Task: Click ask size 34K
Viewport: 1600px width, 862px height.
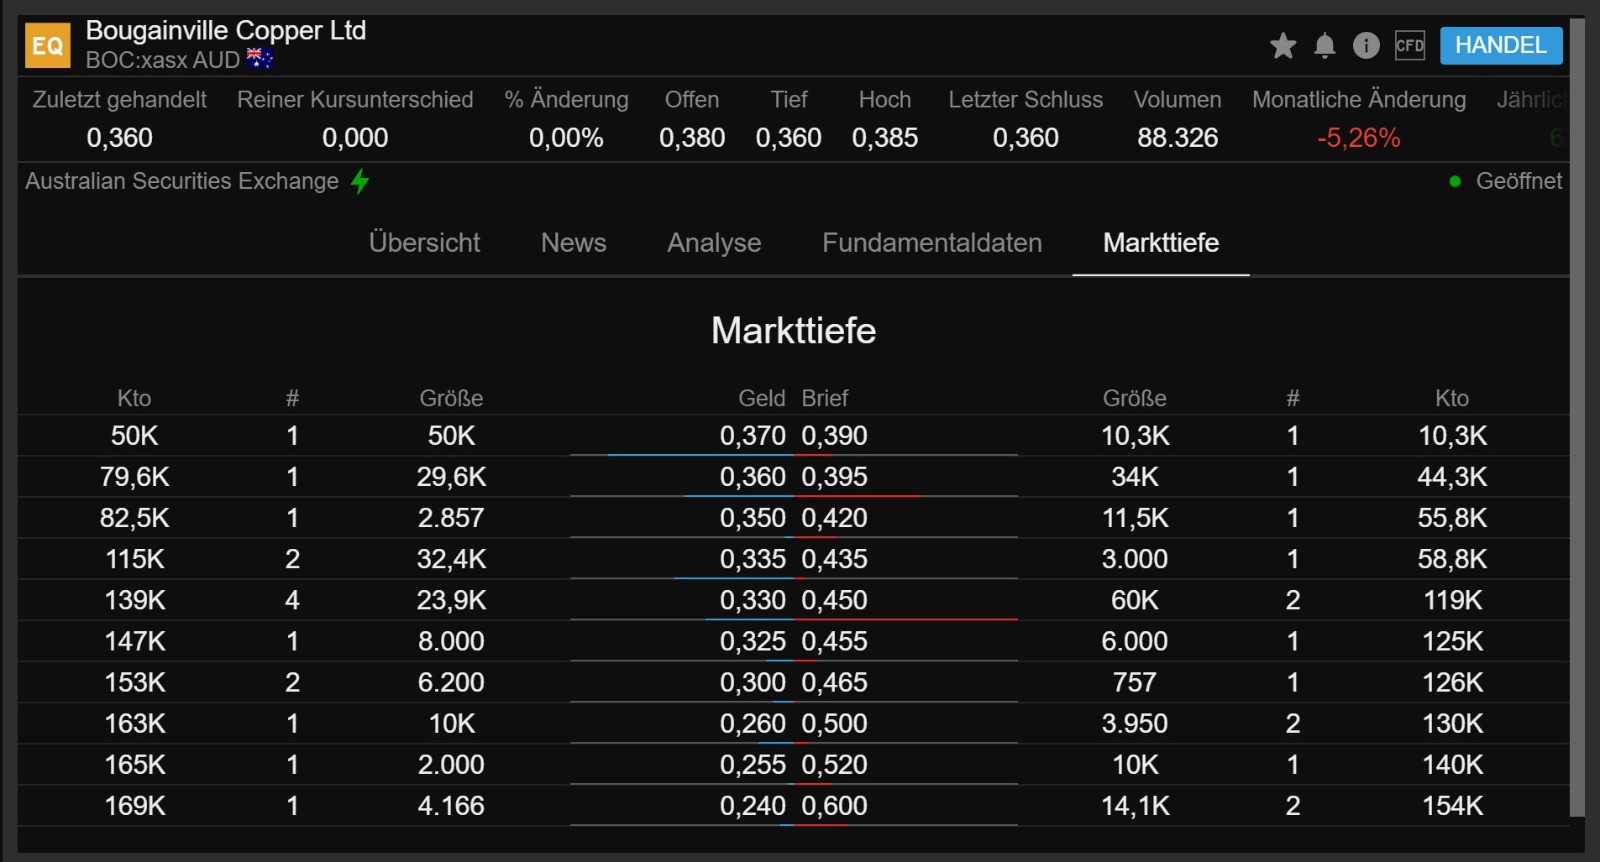Action: (x=1135, y=477)
